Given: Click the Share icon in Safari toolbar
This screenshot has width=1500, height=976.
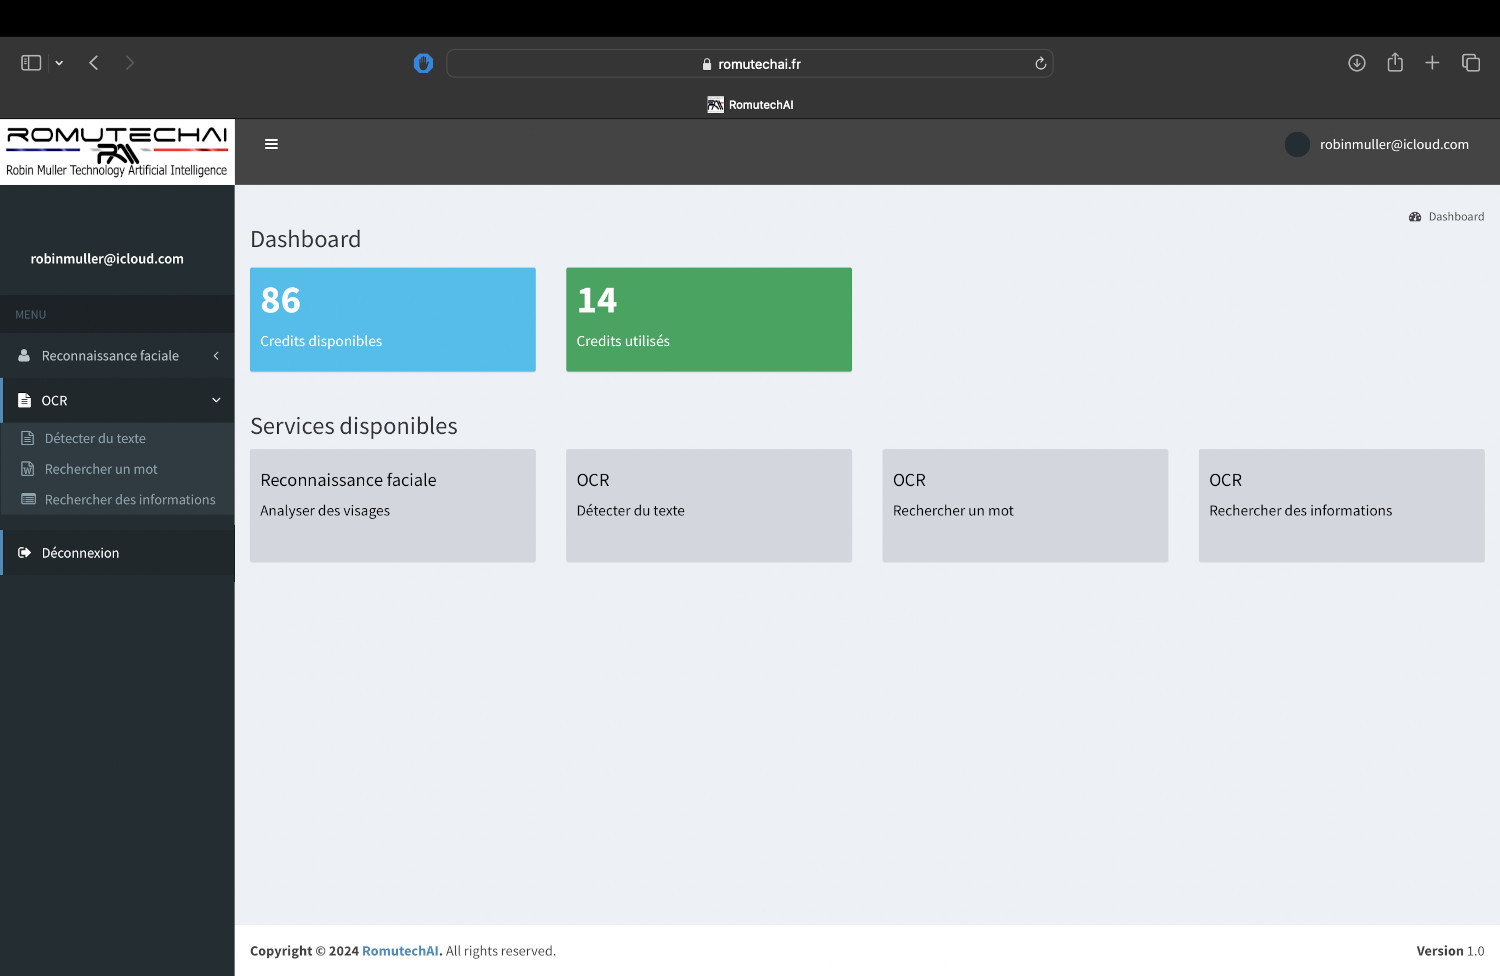Looking at the screenshot, I should 1395,63.
